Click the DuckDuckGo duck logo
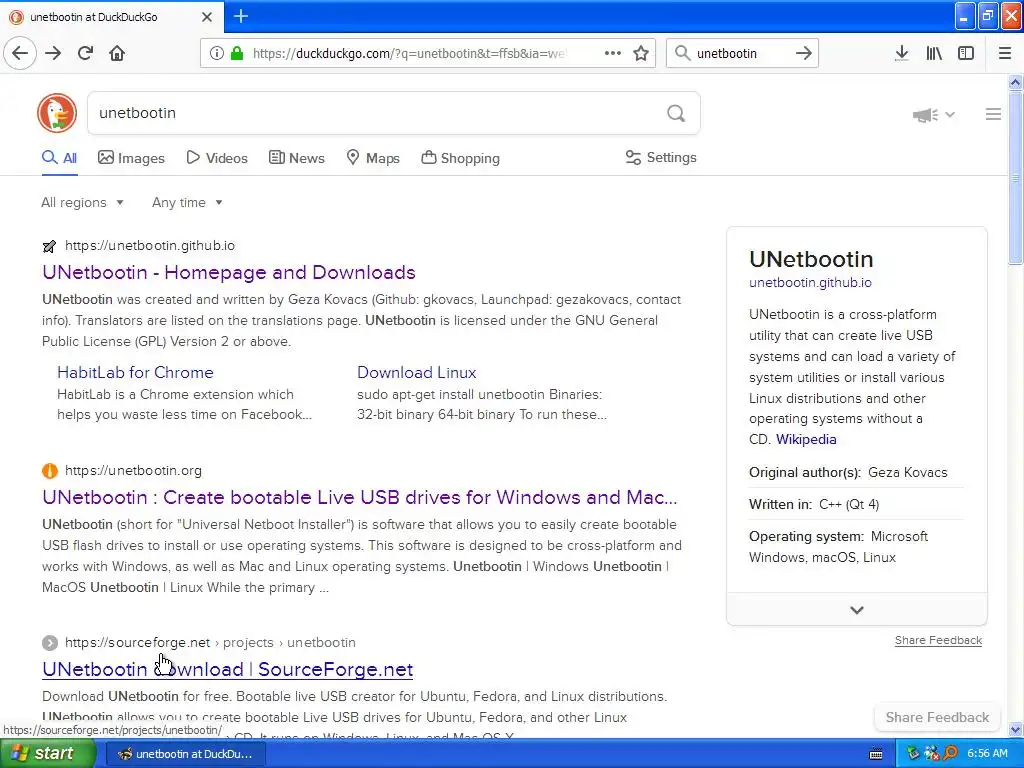Viewport: 1024px width, 768px height. coord(57,113)
